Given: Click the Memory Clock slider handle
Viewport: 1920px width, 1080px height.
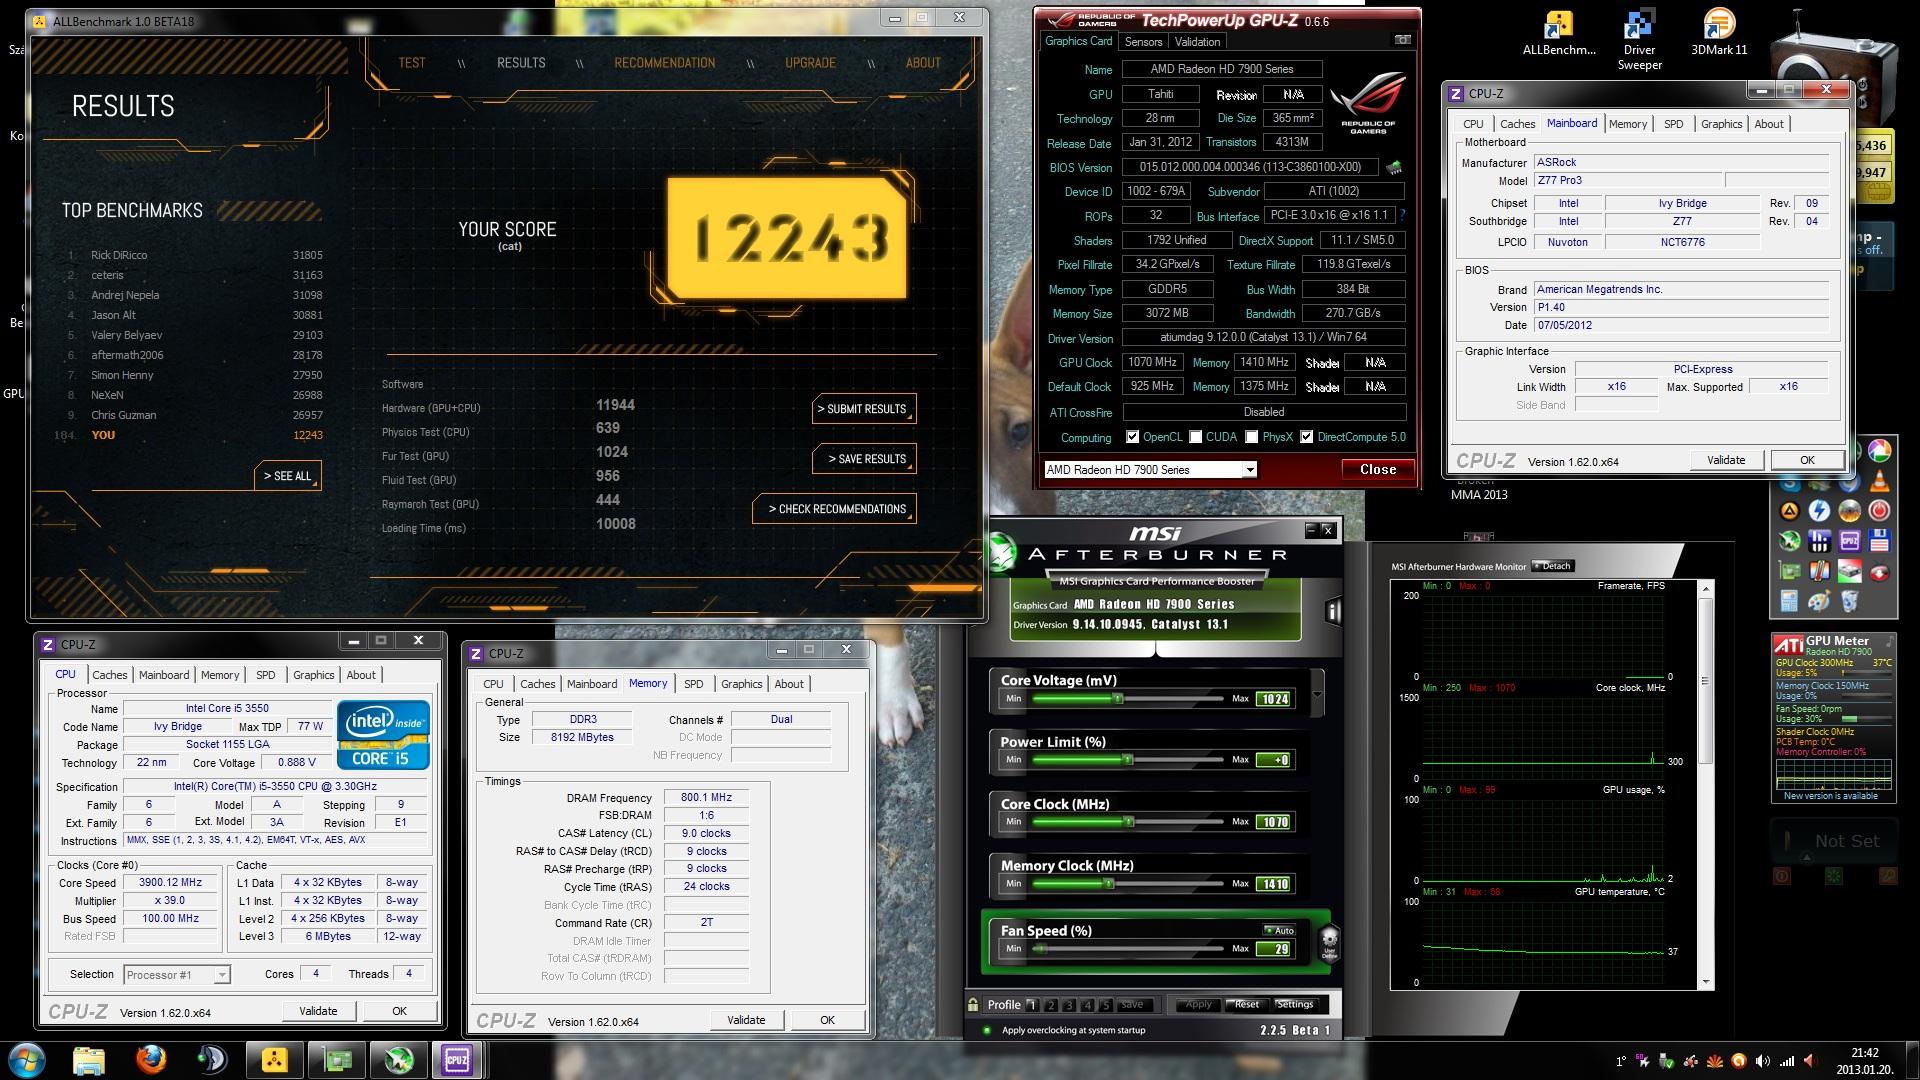Looking at the screenshot, I should 1108,884.
